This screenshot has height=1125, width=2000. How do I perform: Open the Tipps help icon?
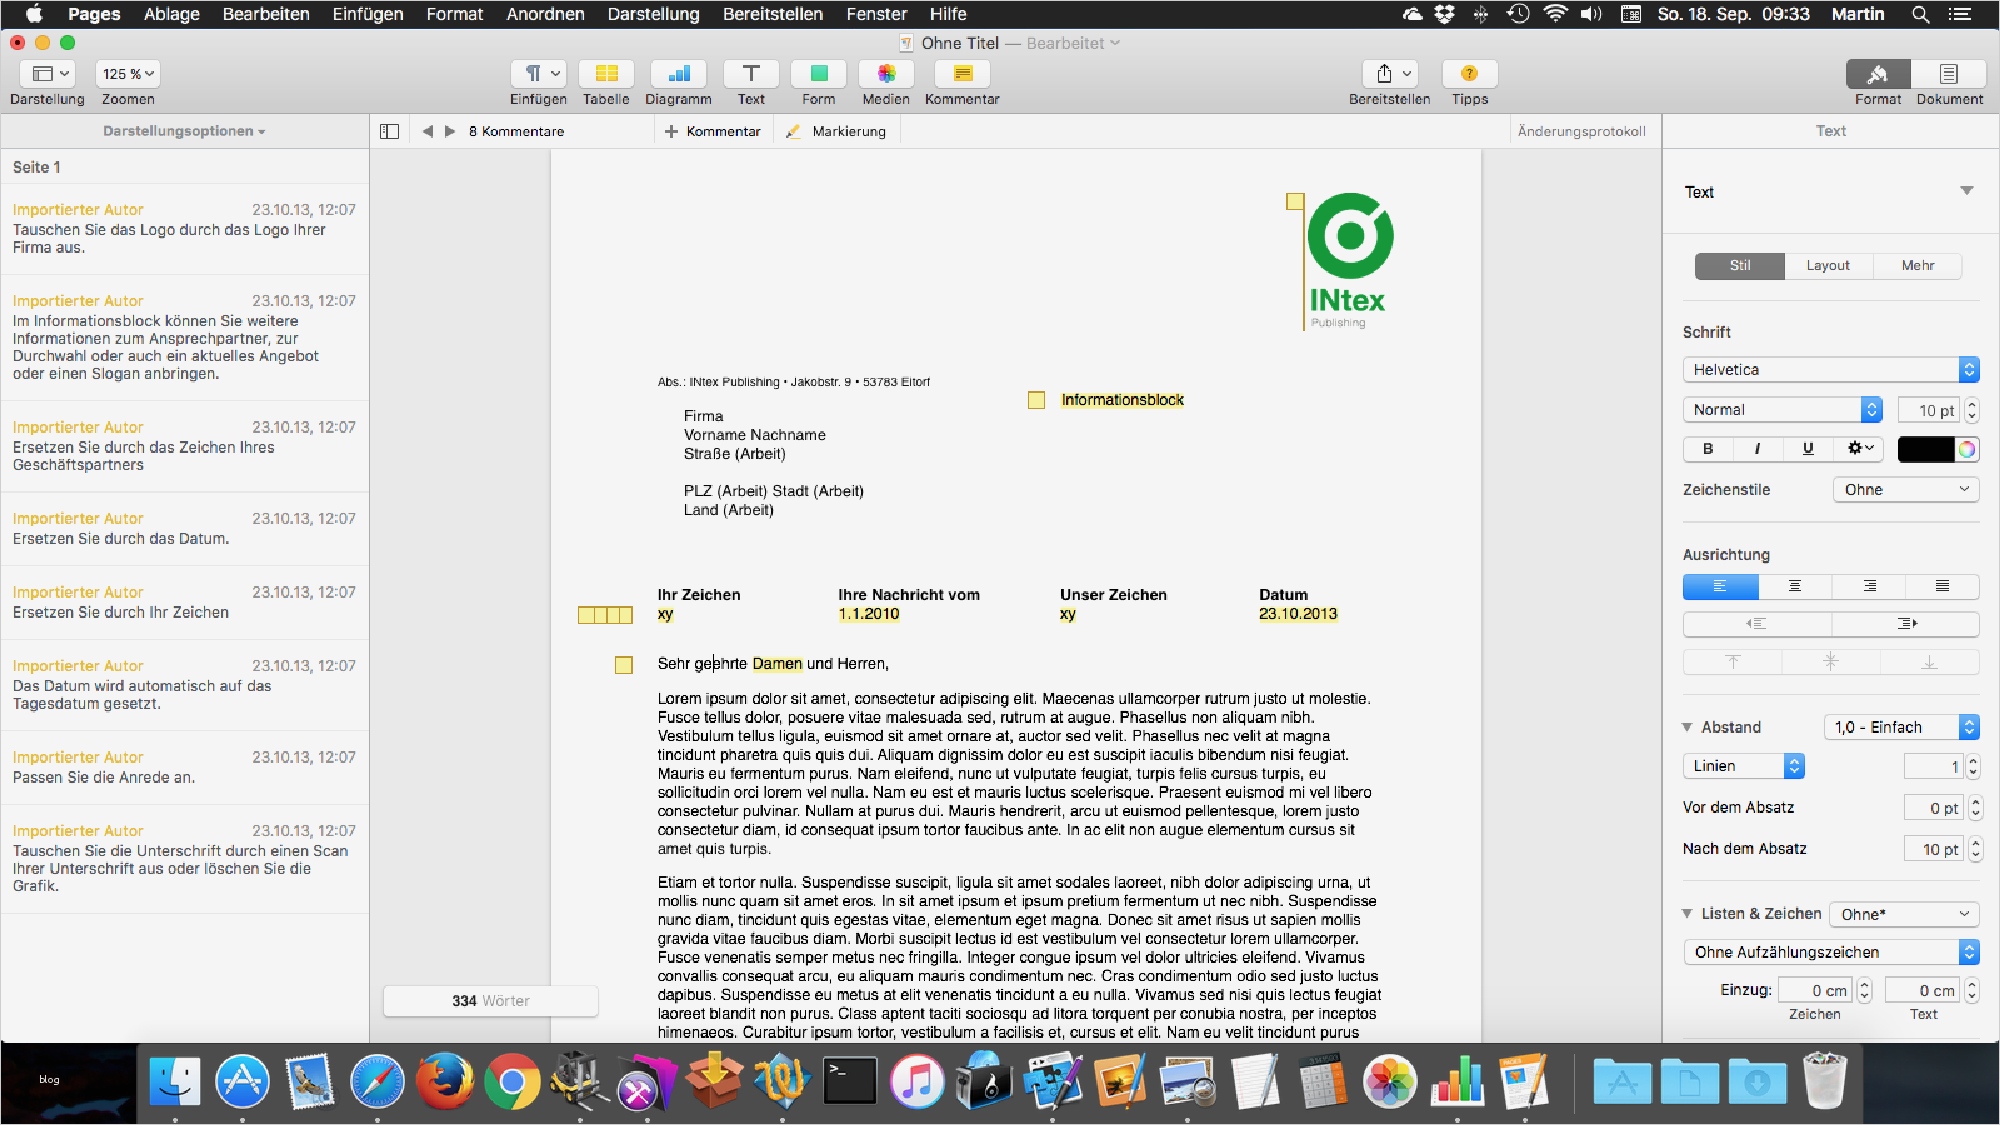coord(1469,74)
